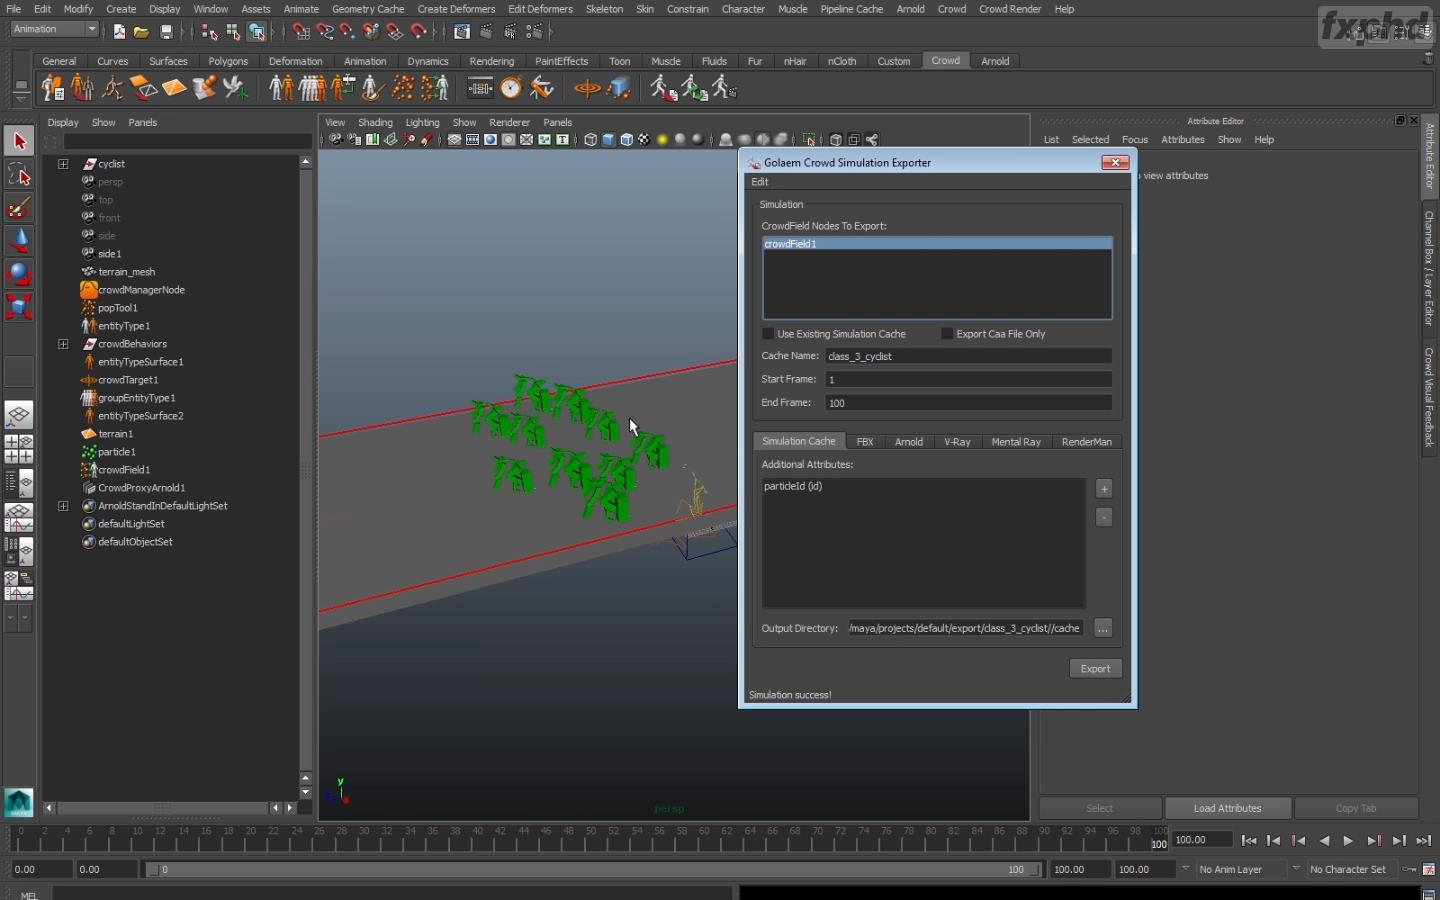The width and height of the screenshot is (1440, 900).
Task: Click the crowdManagerNode item in outliner
Action: tap(141, 290)
